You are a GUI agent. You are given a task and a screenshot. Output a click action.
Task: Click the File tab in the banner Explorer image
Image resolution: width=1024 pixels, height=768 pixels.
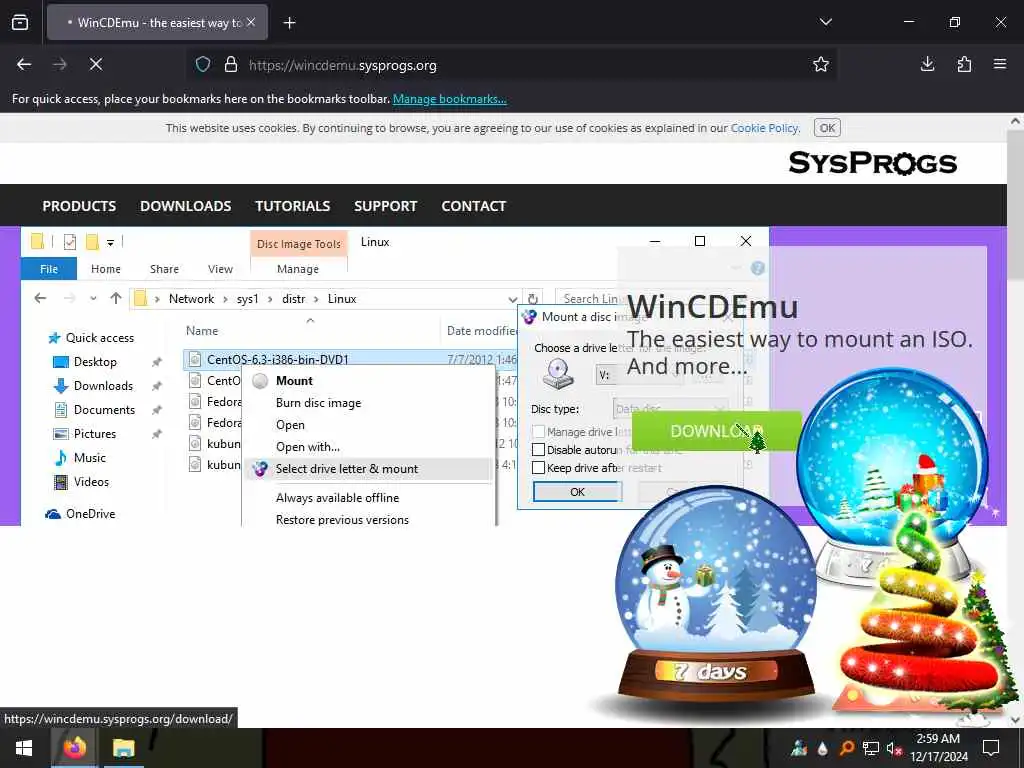point(49,268)
